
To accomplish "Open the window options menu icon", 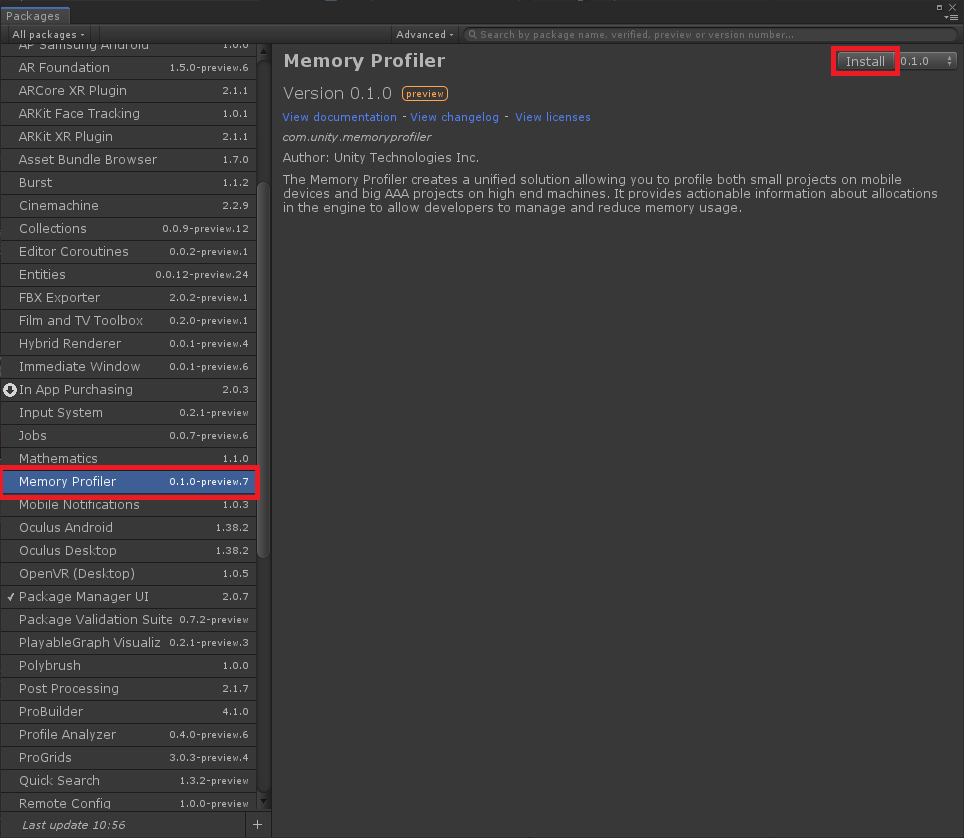I will pyautogui.click(x=951, y=17).
